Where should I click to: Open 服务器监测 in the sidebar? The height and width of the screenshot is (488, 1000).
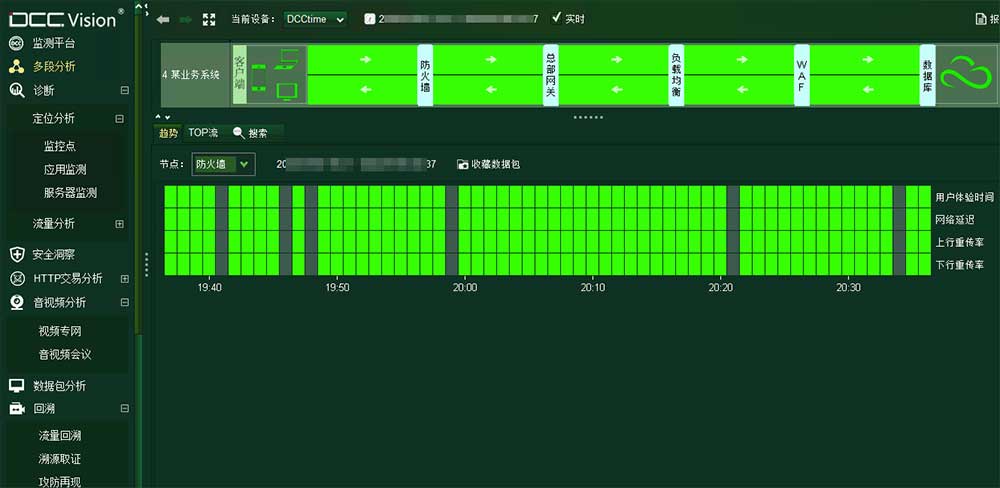point(70,193)
